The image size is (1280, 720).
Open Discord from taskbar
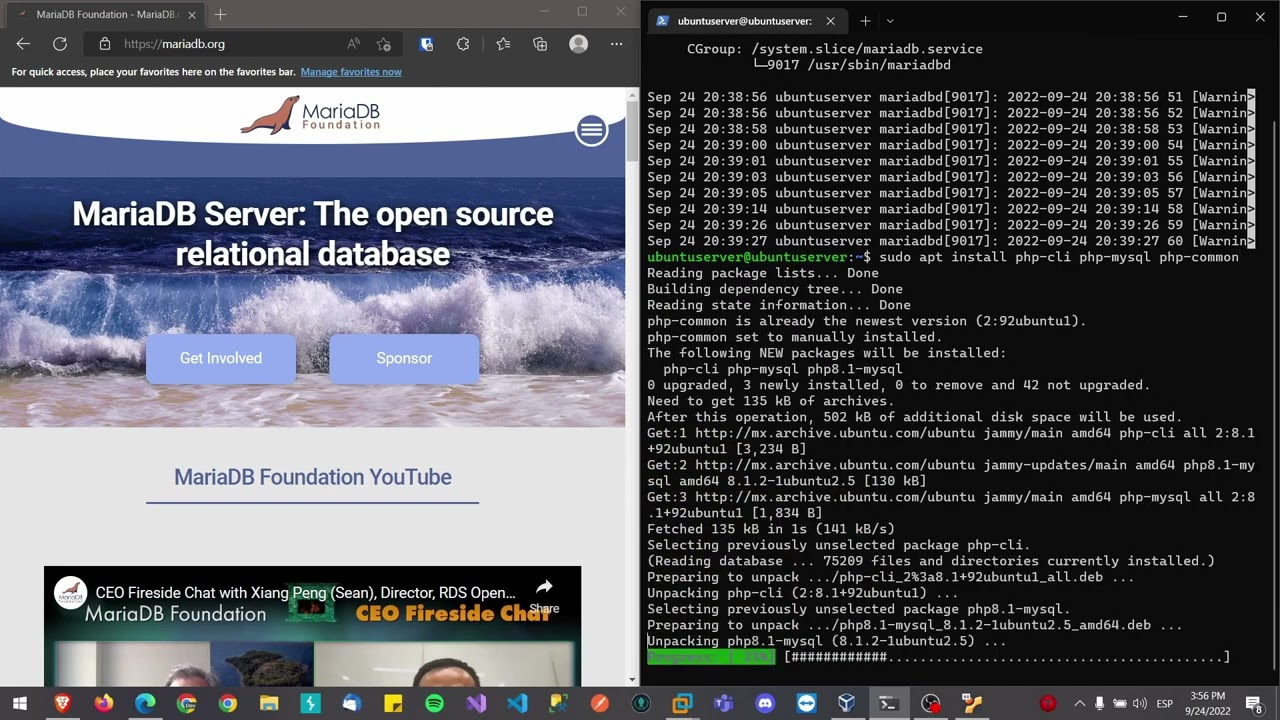point(765,704)
